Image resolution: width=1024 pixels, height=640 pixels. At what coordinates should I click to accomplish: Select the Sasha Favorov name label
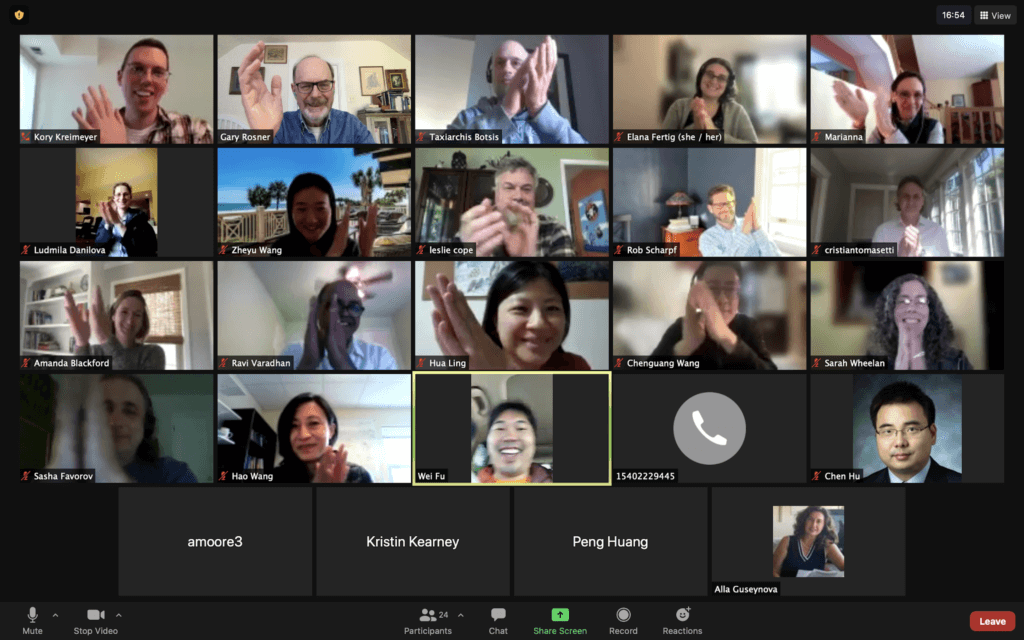pyautogui.click(x=63, y=476)
